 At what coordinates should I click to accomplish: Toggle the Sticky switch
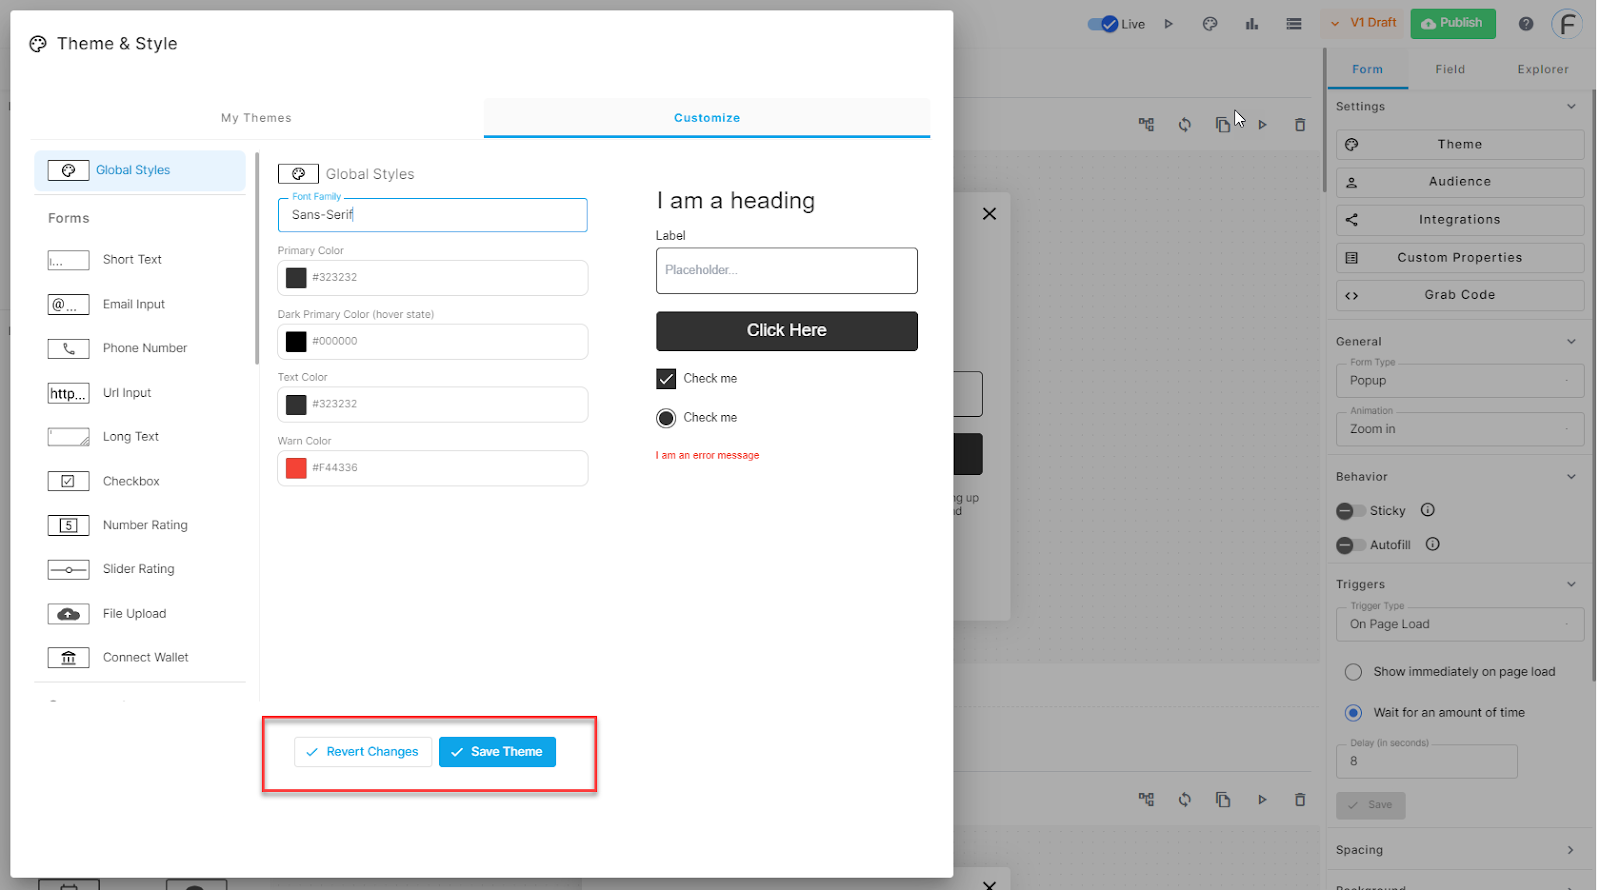[x=1351, y=511]
